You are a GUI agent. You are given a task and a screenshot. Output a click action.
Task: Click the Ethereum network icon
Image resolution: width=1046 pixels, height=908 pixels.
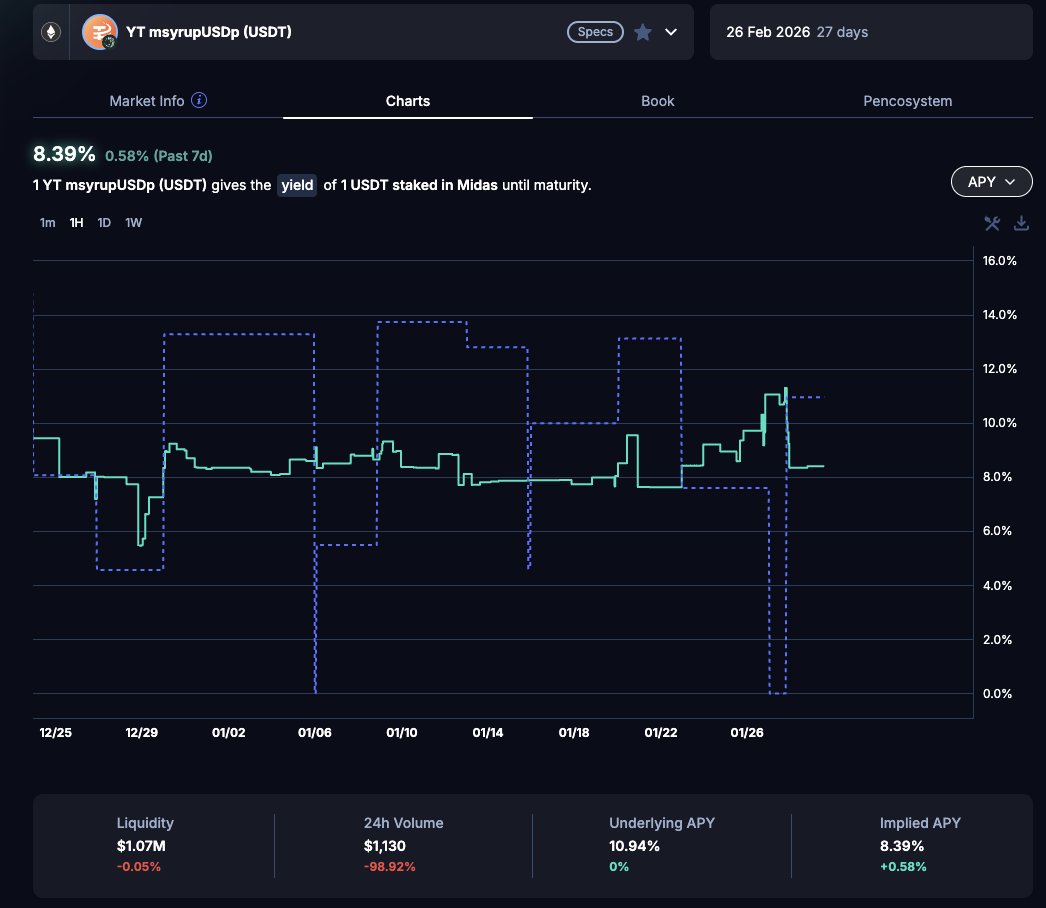50,32
